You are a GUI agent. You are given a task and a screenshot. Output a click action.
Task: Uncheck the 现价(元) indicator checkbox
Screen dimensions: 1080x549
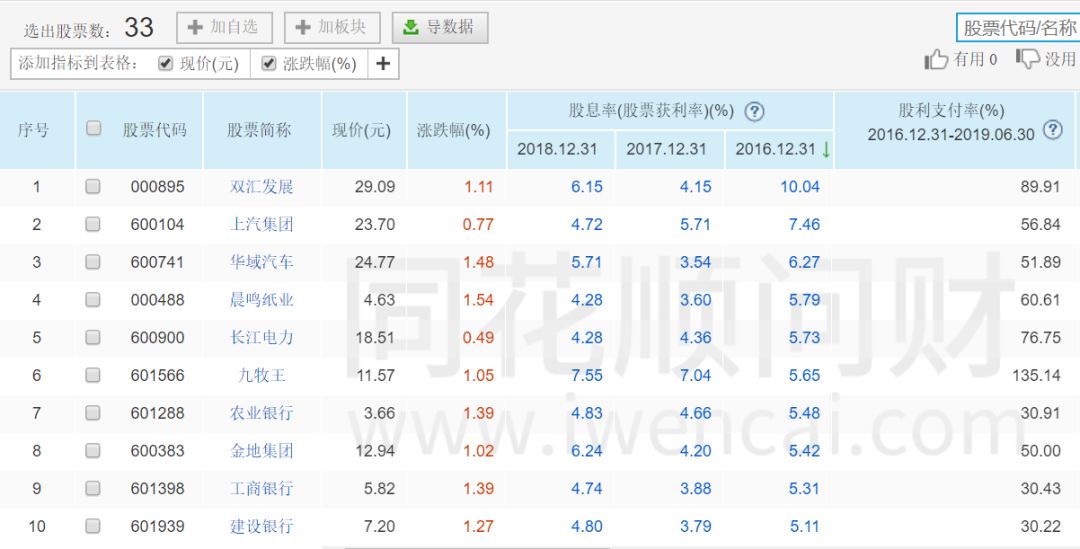click(165, 63)
